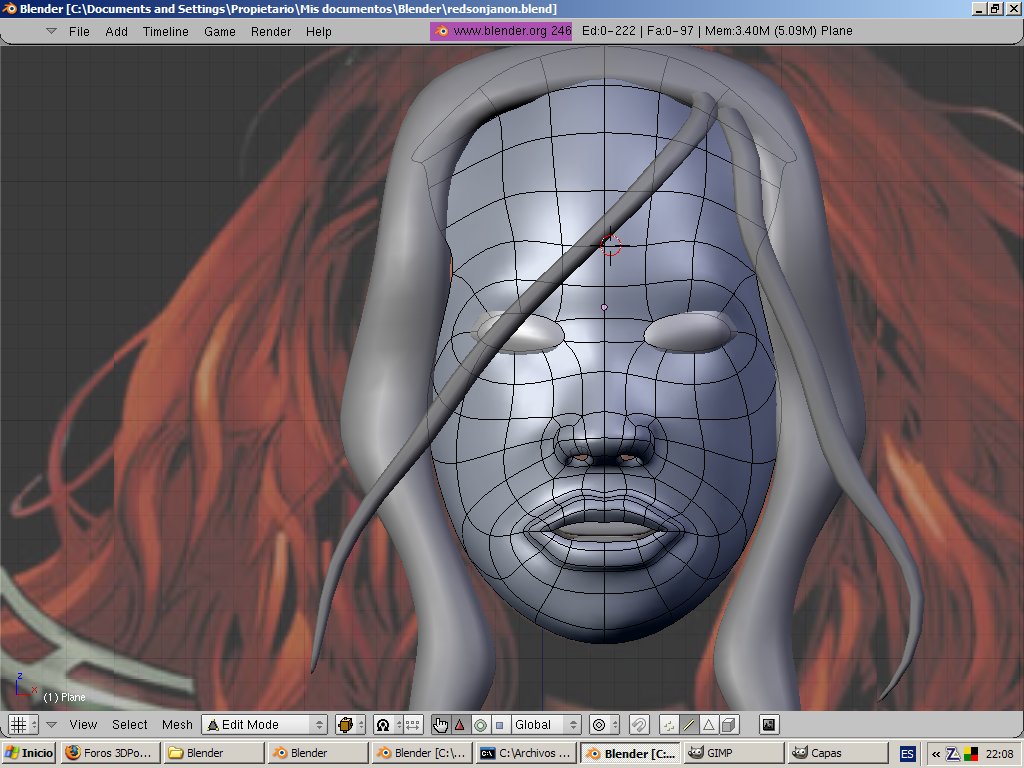Switch to edge select mode

(689, 724)
